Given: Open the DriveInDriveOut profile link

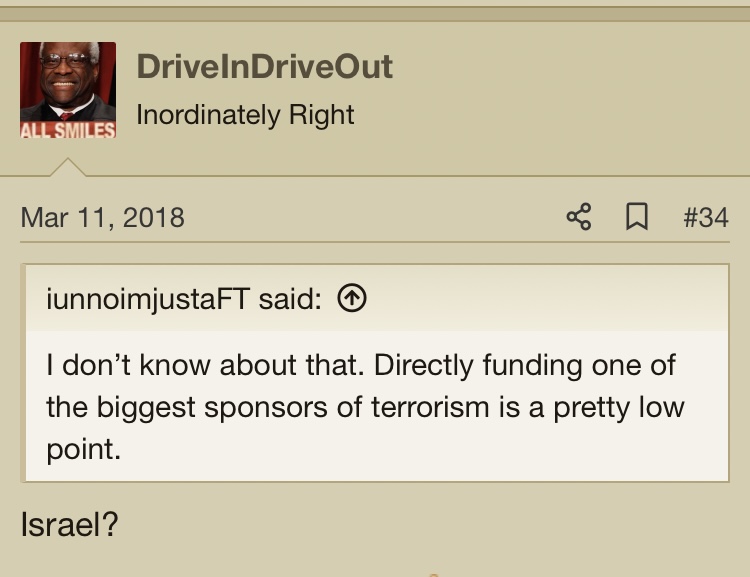Looking at the screenshot, I should coord(265,67).
